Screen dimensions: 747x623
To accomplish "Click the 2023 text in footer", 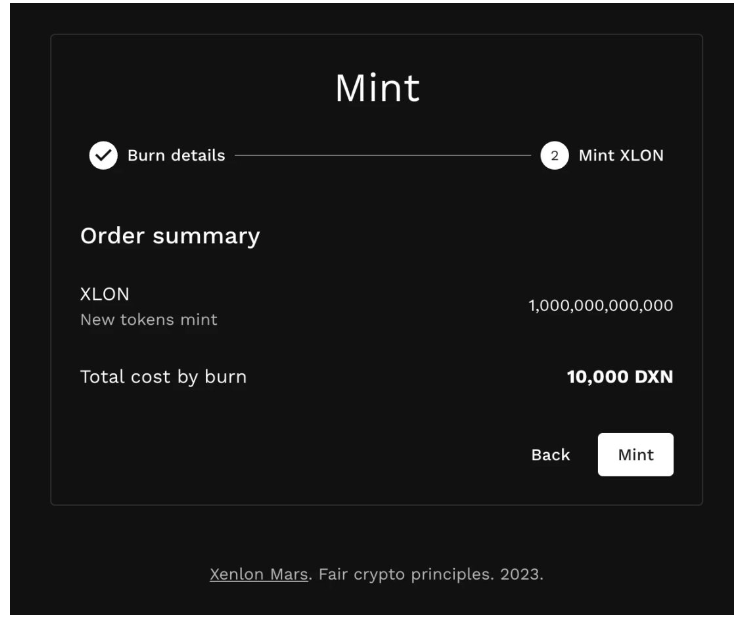I will [x=519, y=574].
